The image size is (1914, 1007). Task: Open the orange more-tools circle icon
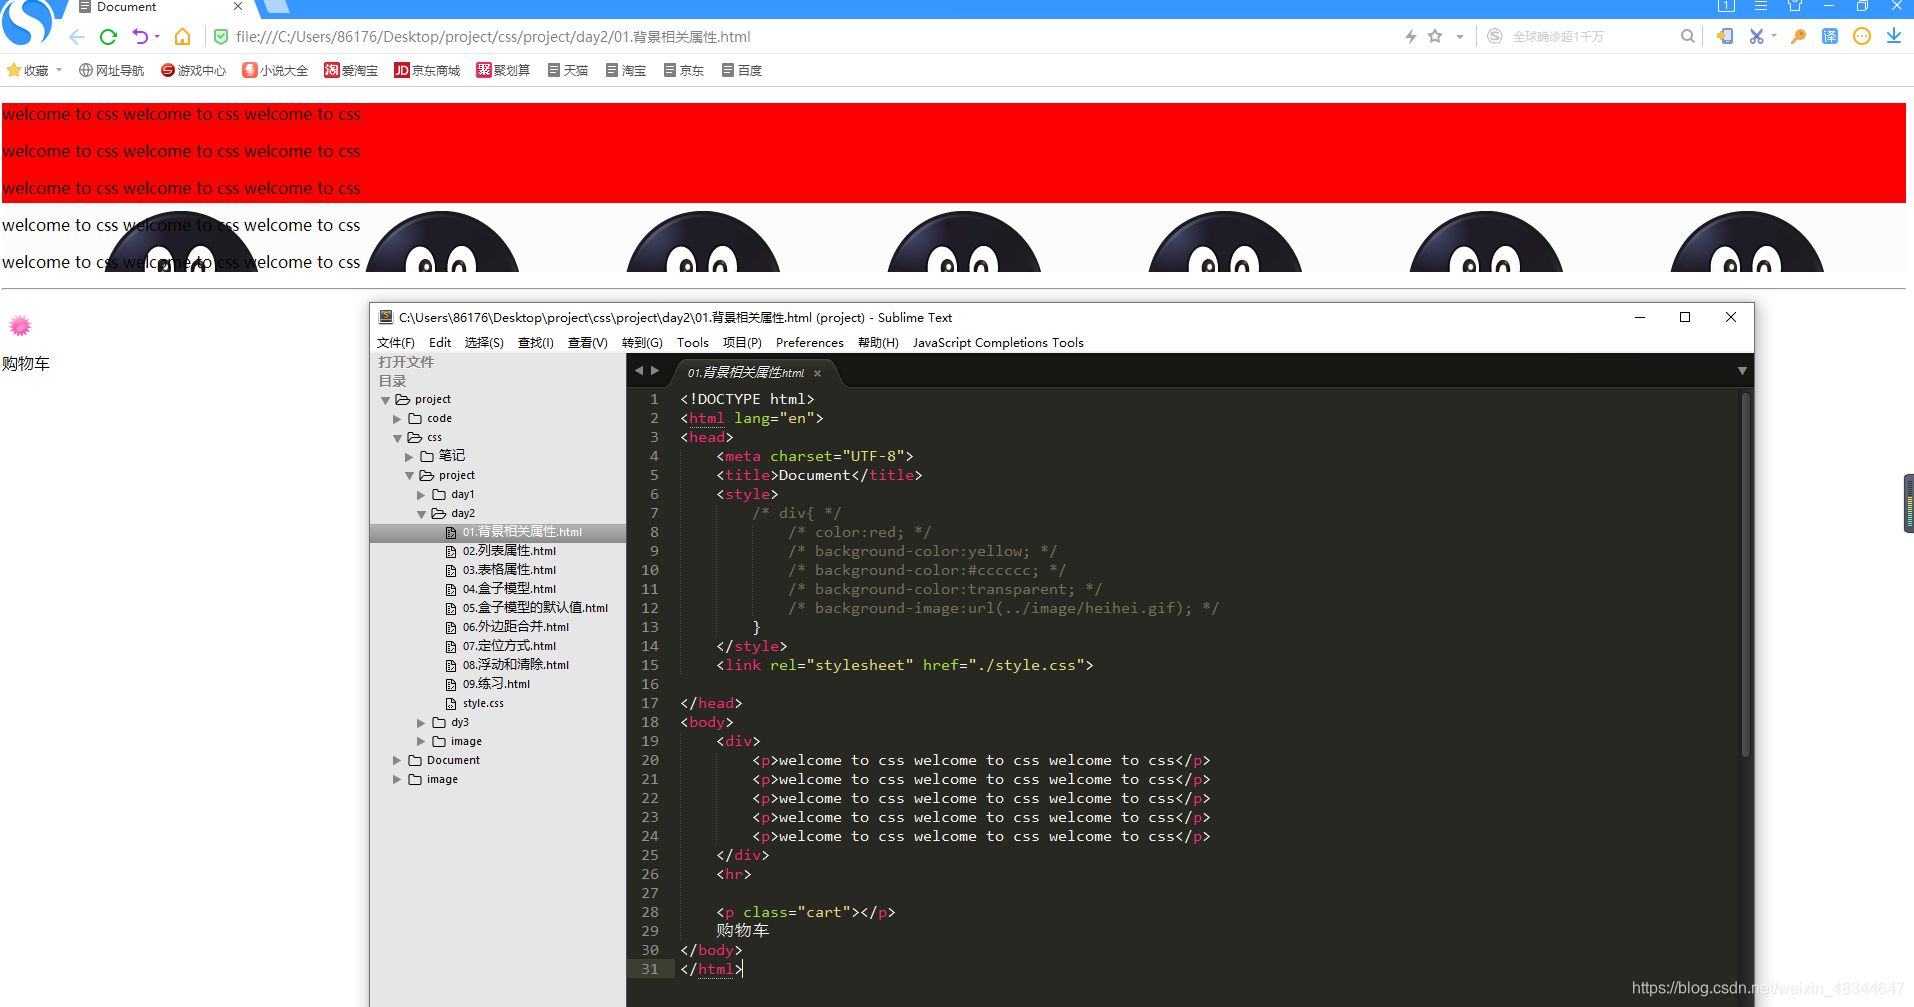1862,36
